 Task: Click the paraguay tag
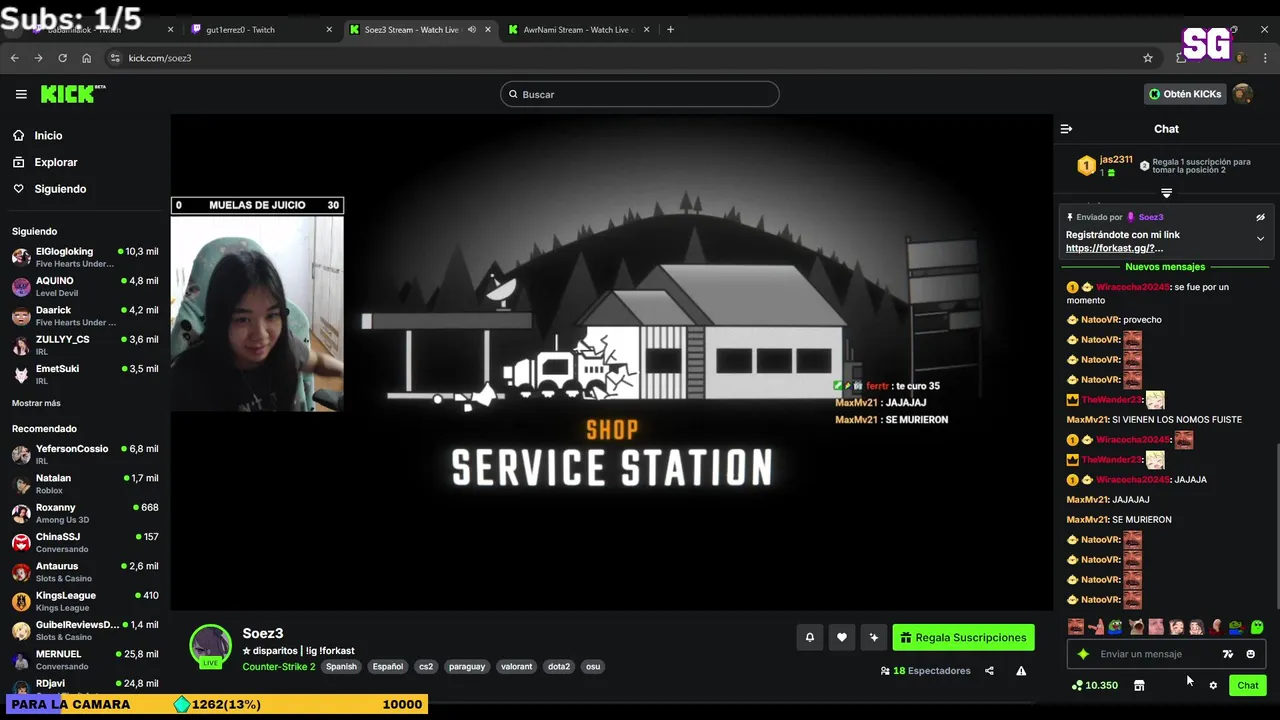467,667
